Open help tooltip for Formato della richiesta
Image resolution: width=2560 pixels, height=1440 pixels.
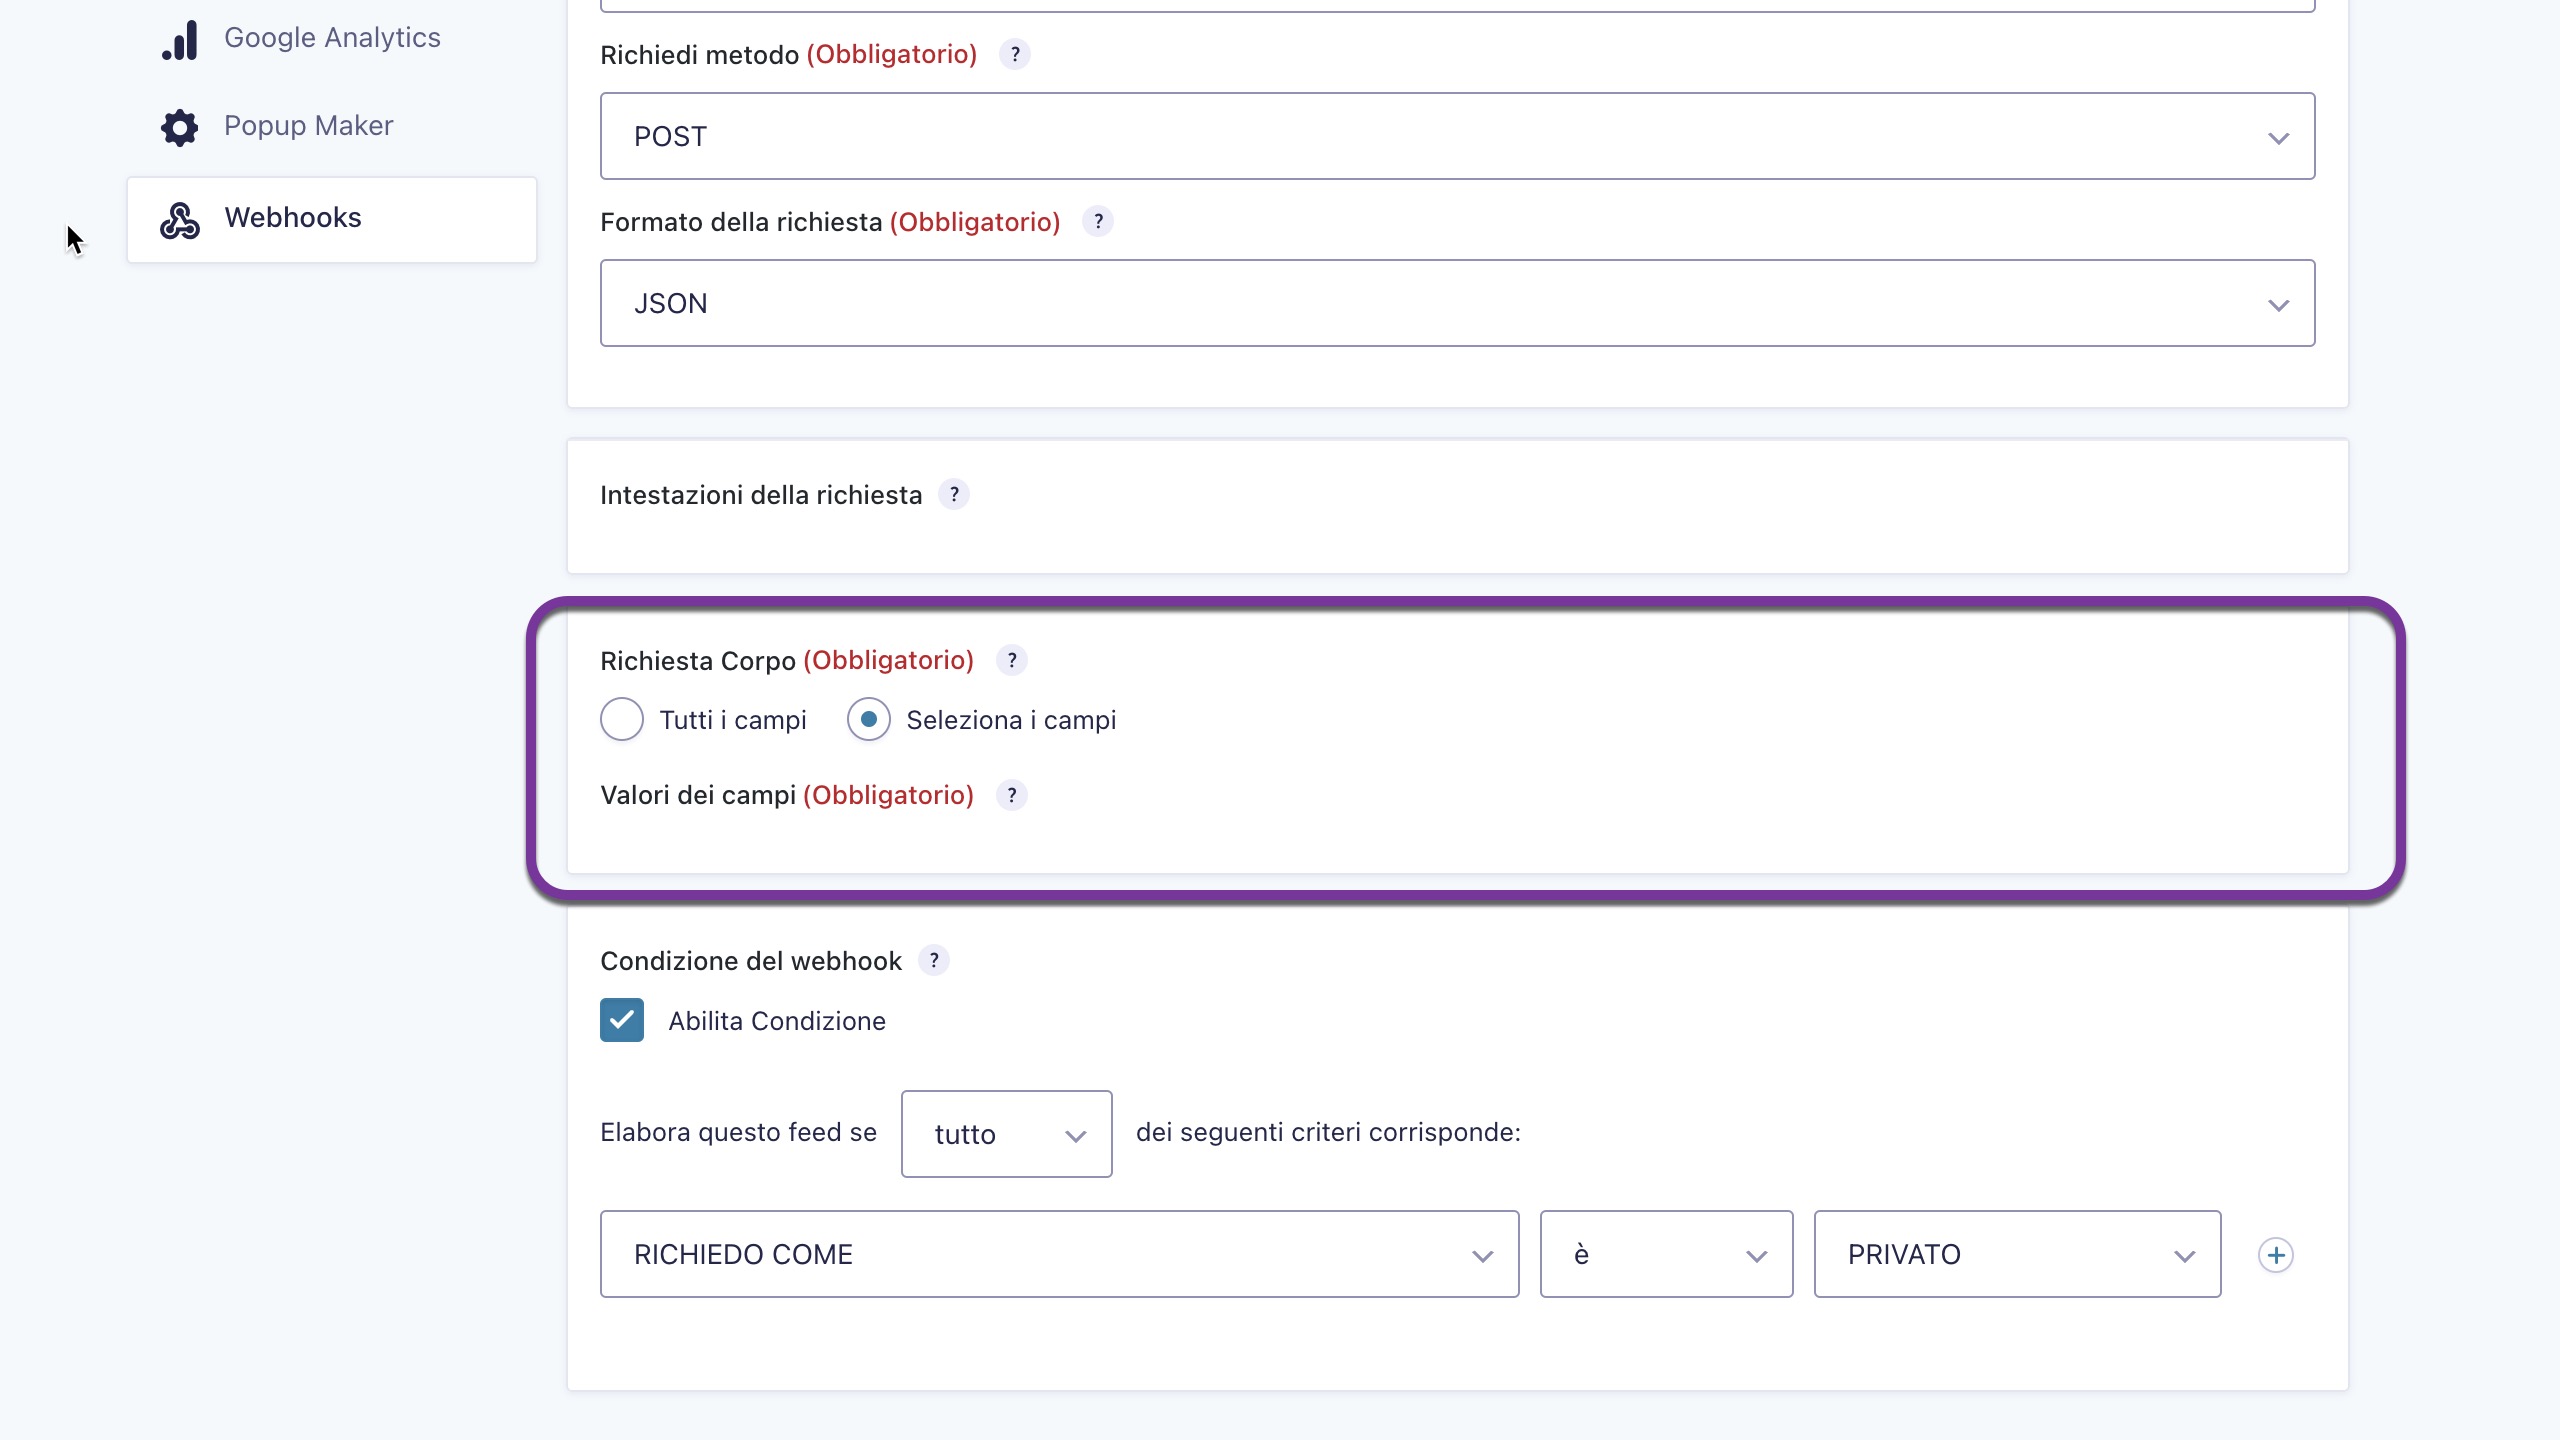coord(1098,221)
